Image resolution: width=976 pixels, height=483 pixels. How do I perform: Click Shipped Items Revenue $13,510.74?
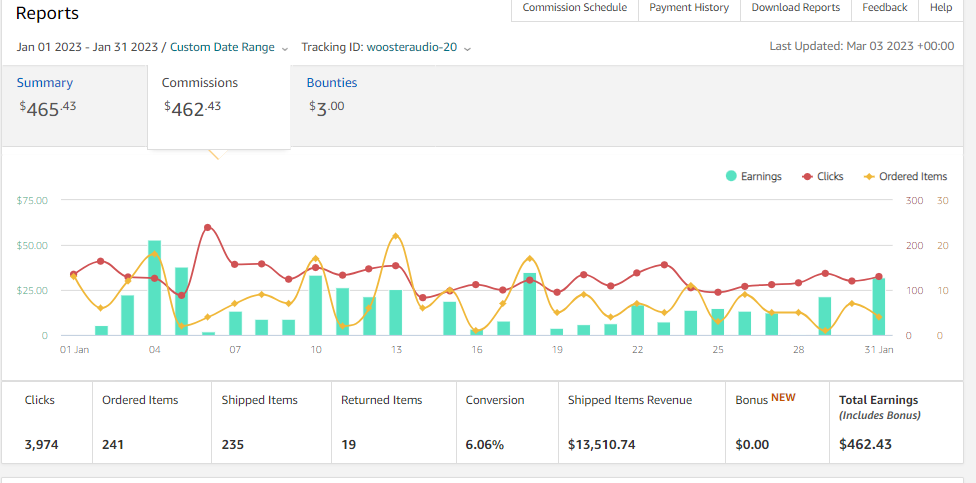point(601,444)
